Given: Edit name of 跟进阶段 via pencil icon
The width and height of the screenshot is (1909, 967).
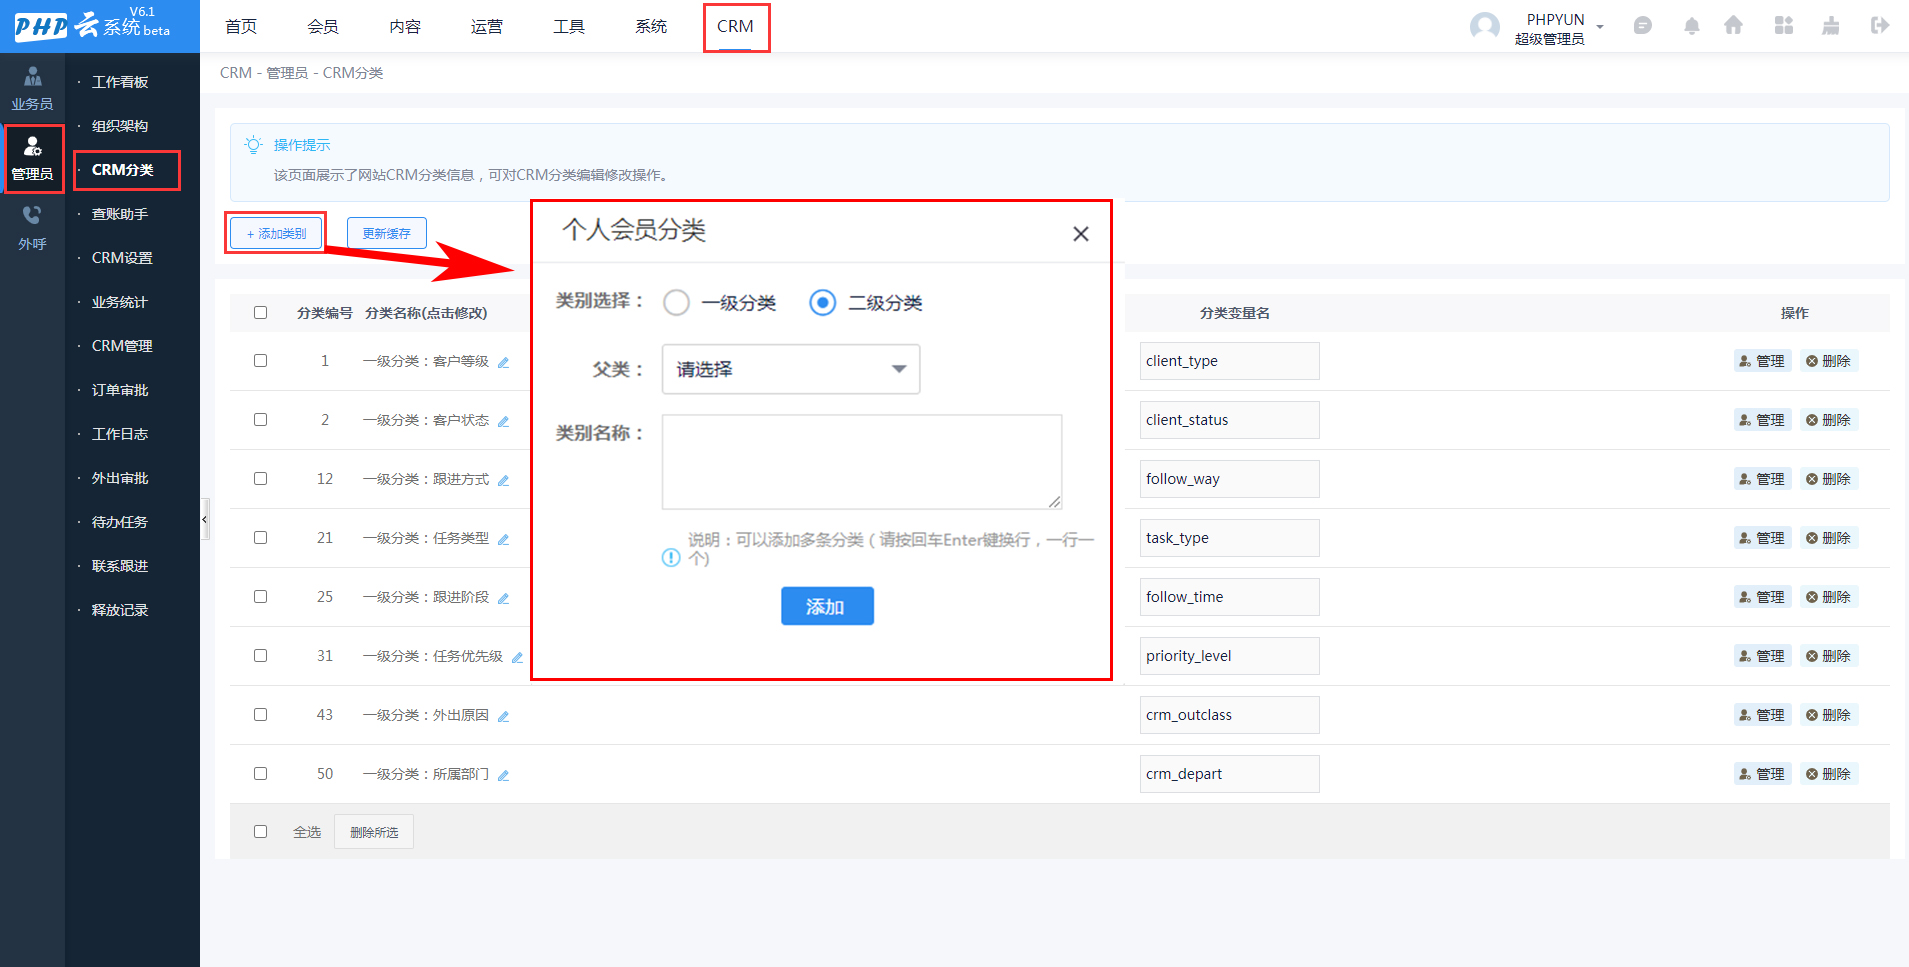Looking at the screenshot, I should click(x=503, y=598).
